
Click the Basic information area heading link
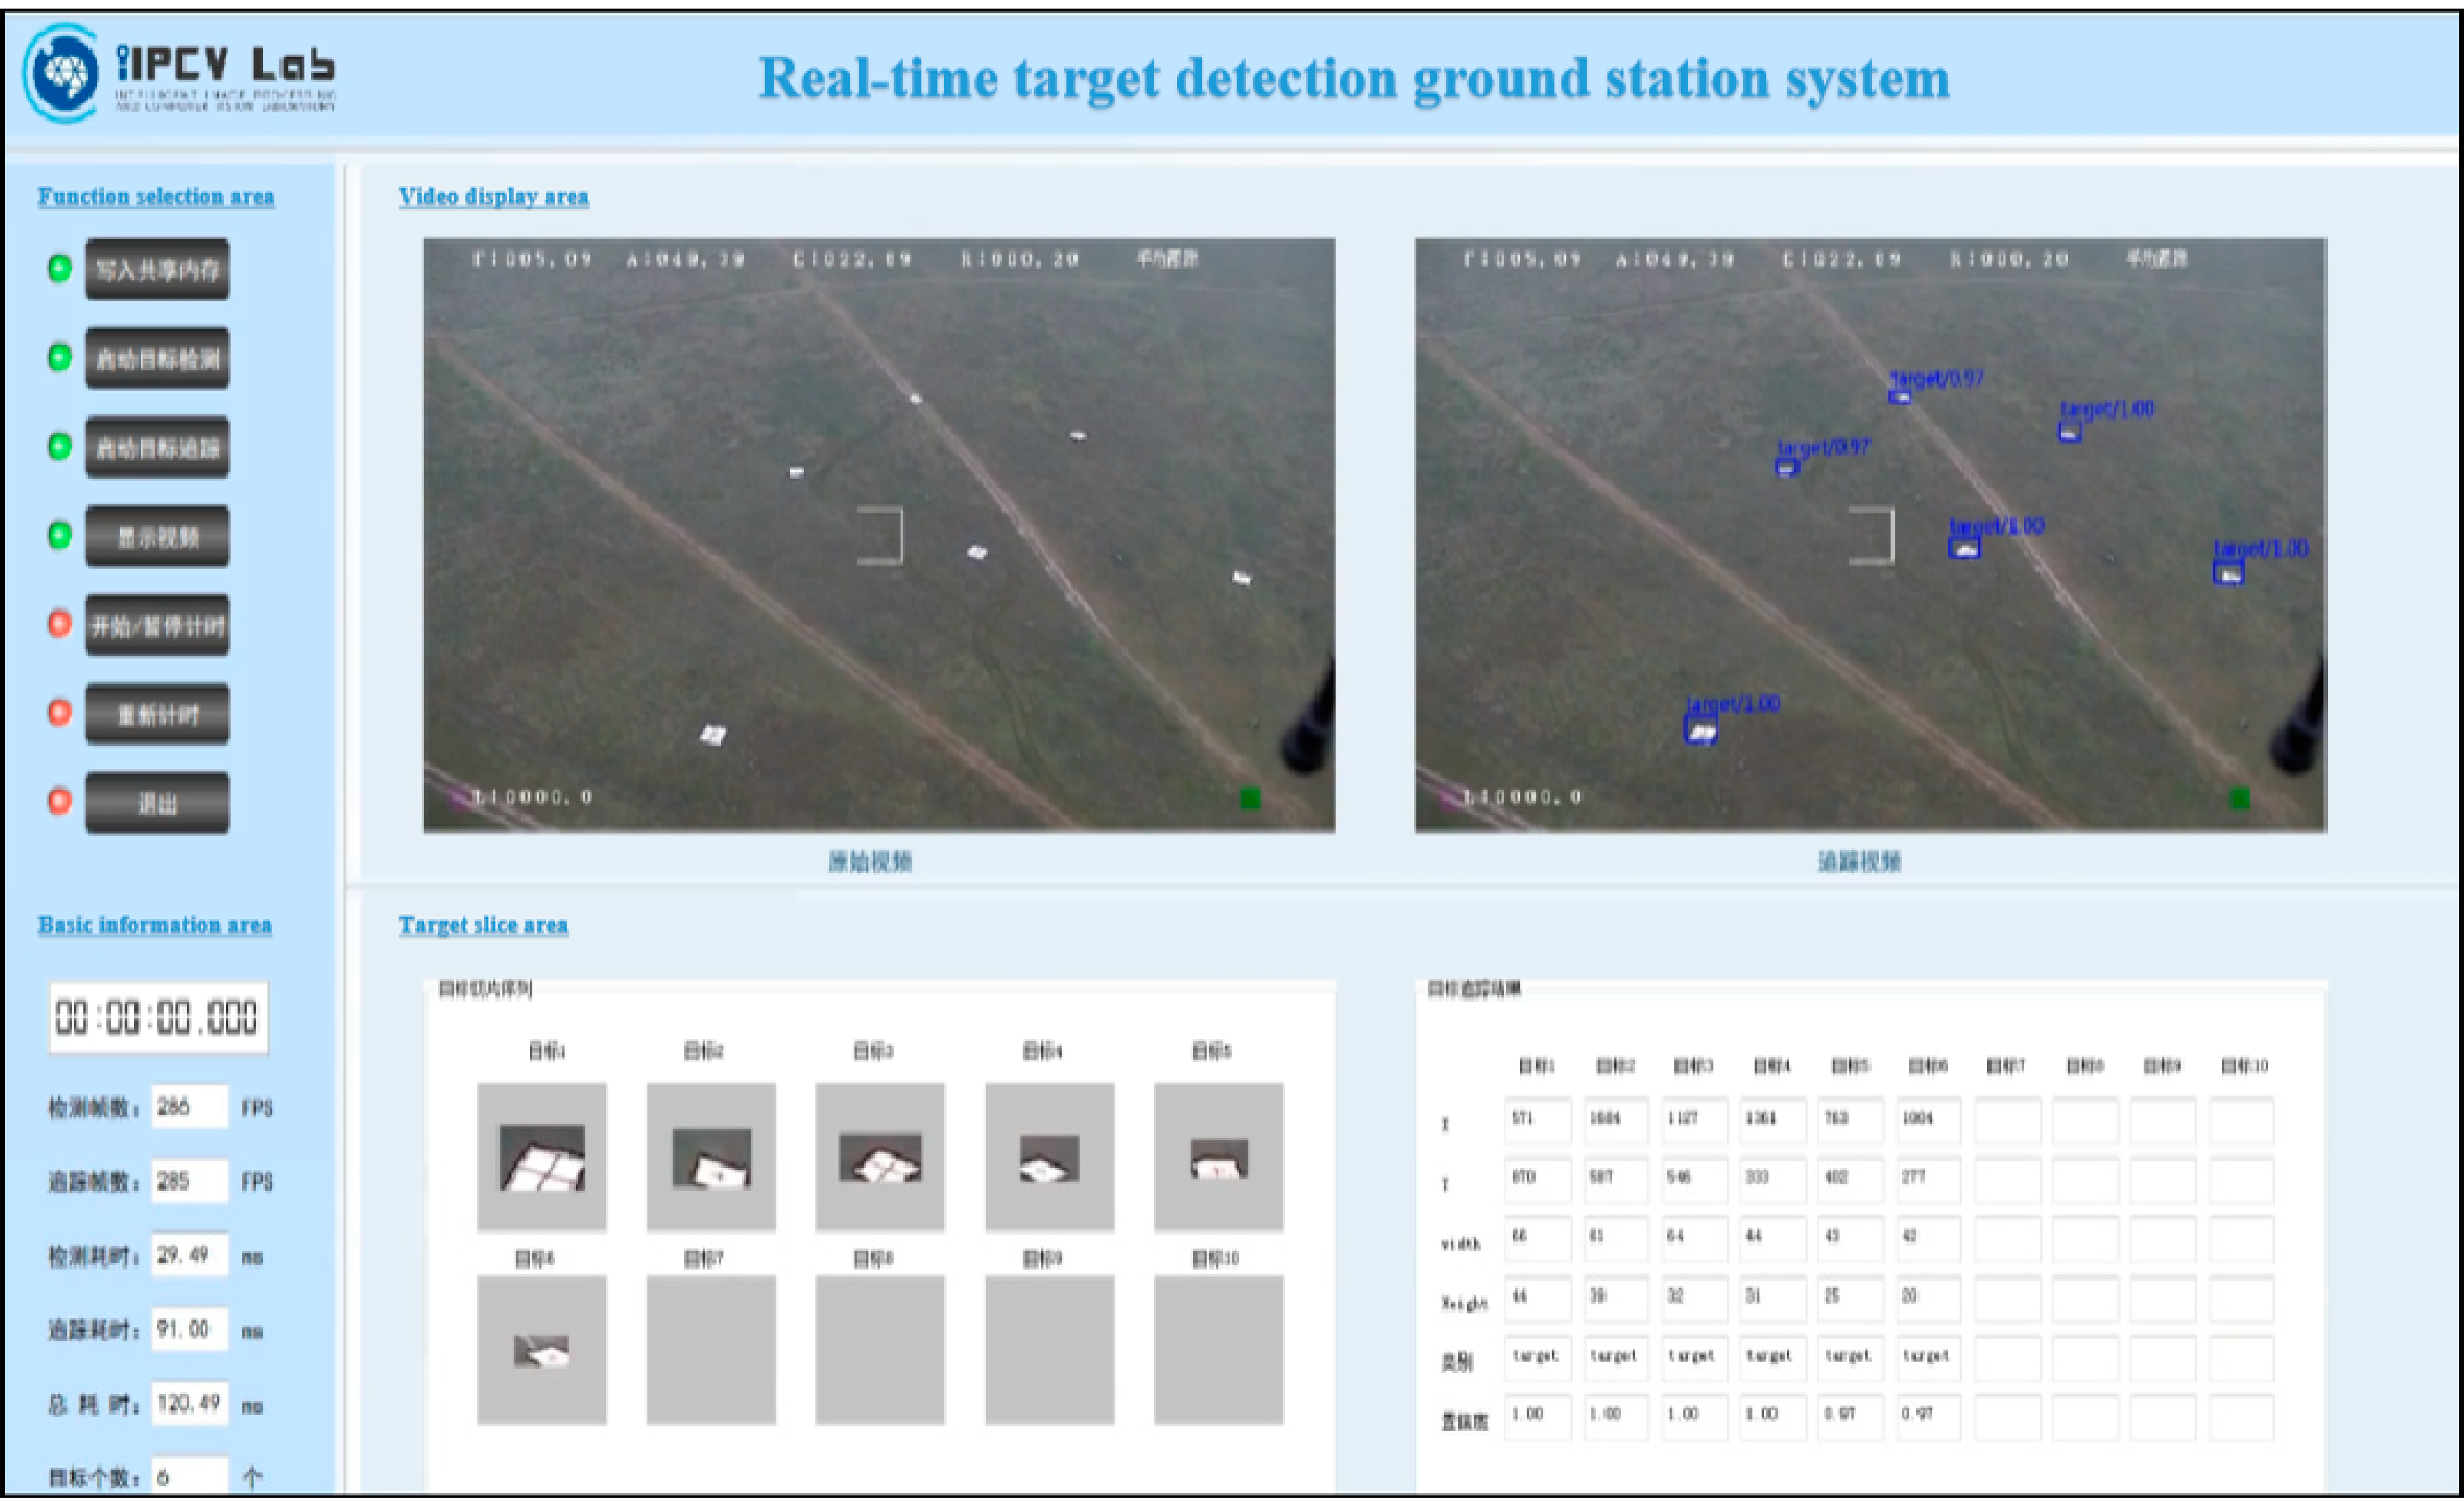coord(153,925)
